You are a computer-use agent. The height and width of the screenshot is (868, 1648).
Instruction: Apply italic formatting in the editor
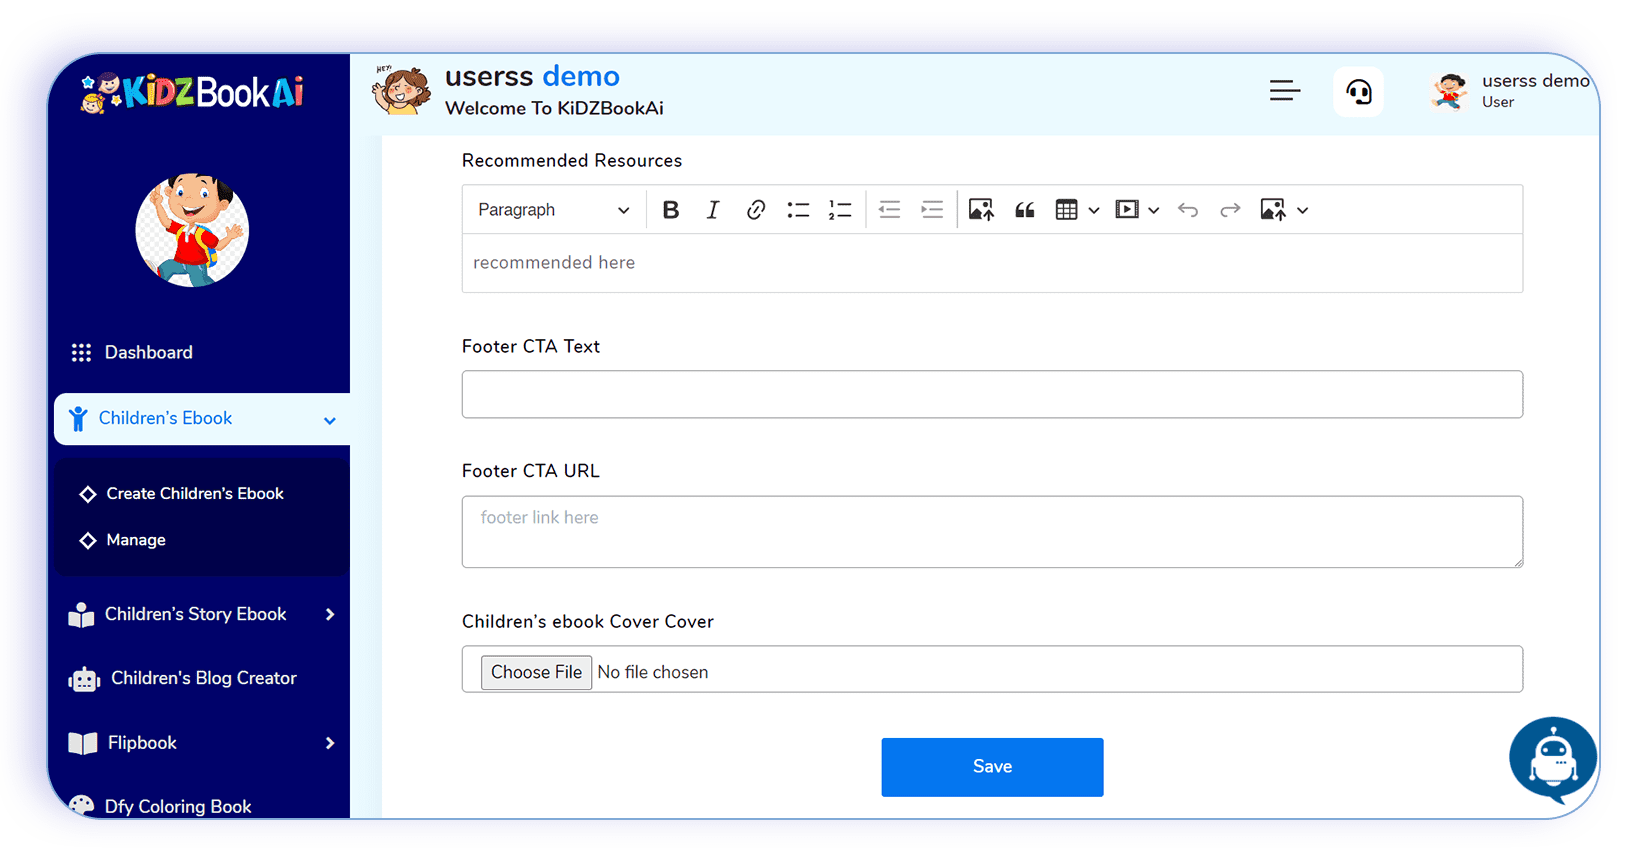713,210
